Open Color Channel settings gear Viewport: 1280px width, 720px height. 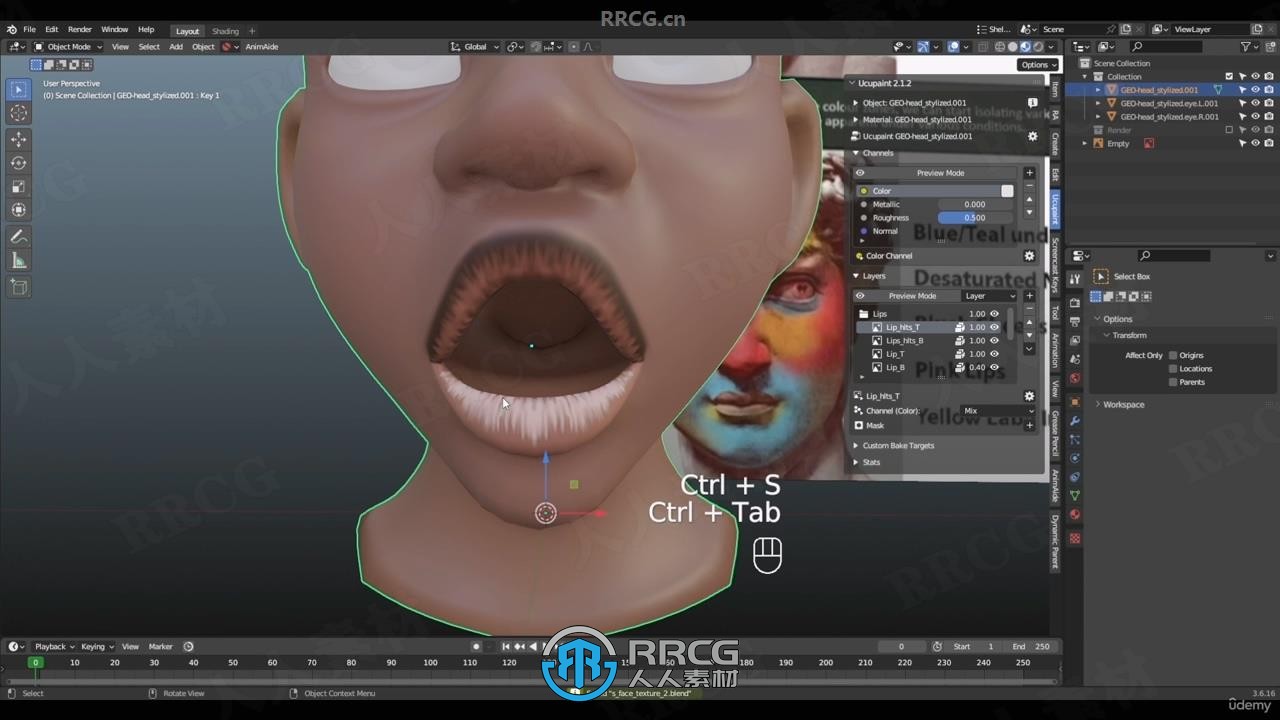pyautogui.click(x=1029, y=256)
